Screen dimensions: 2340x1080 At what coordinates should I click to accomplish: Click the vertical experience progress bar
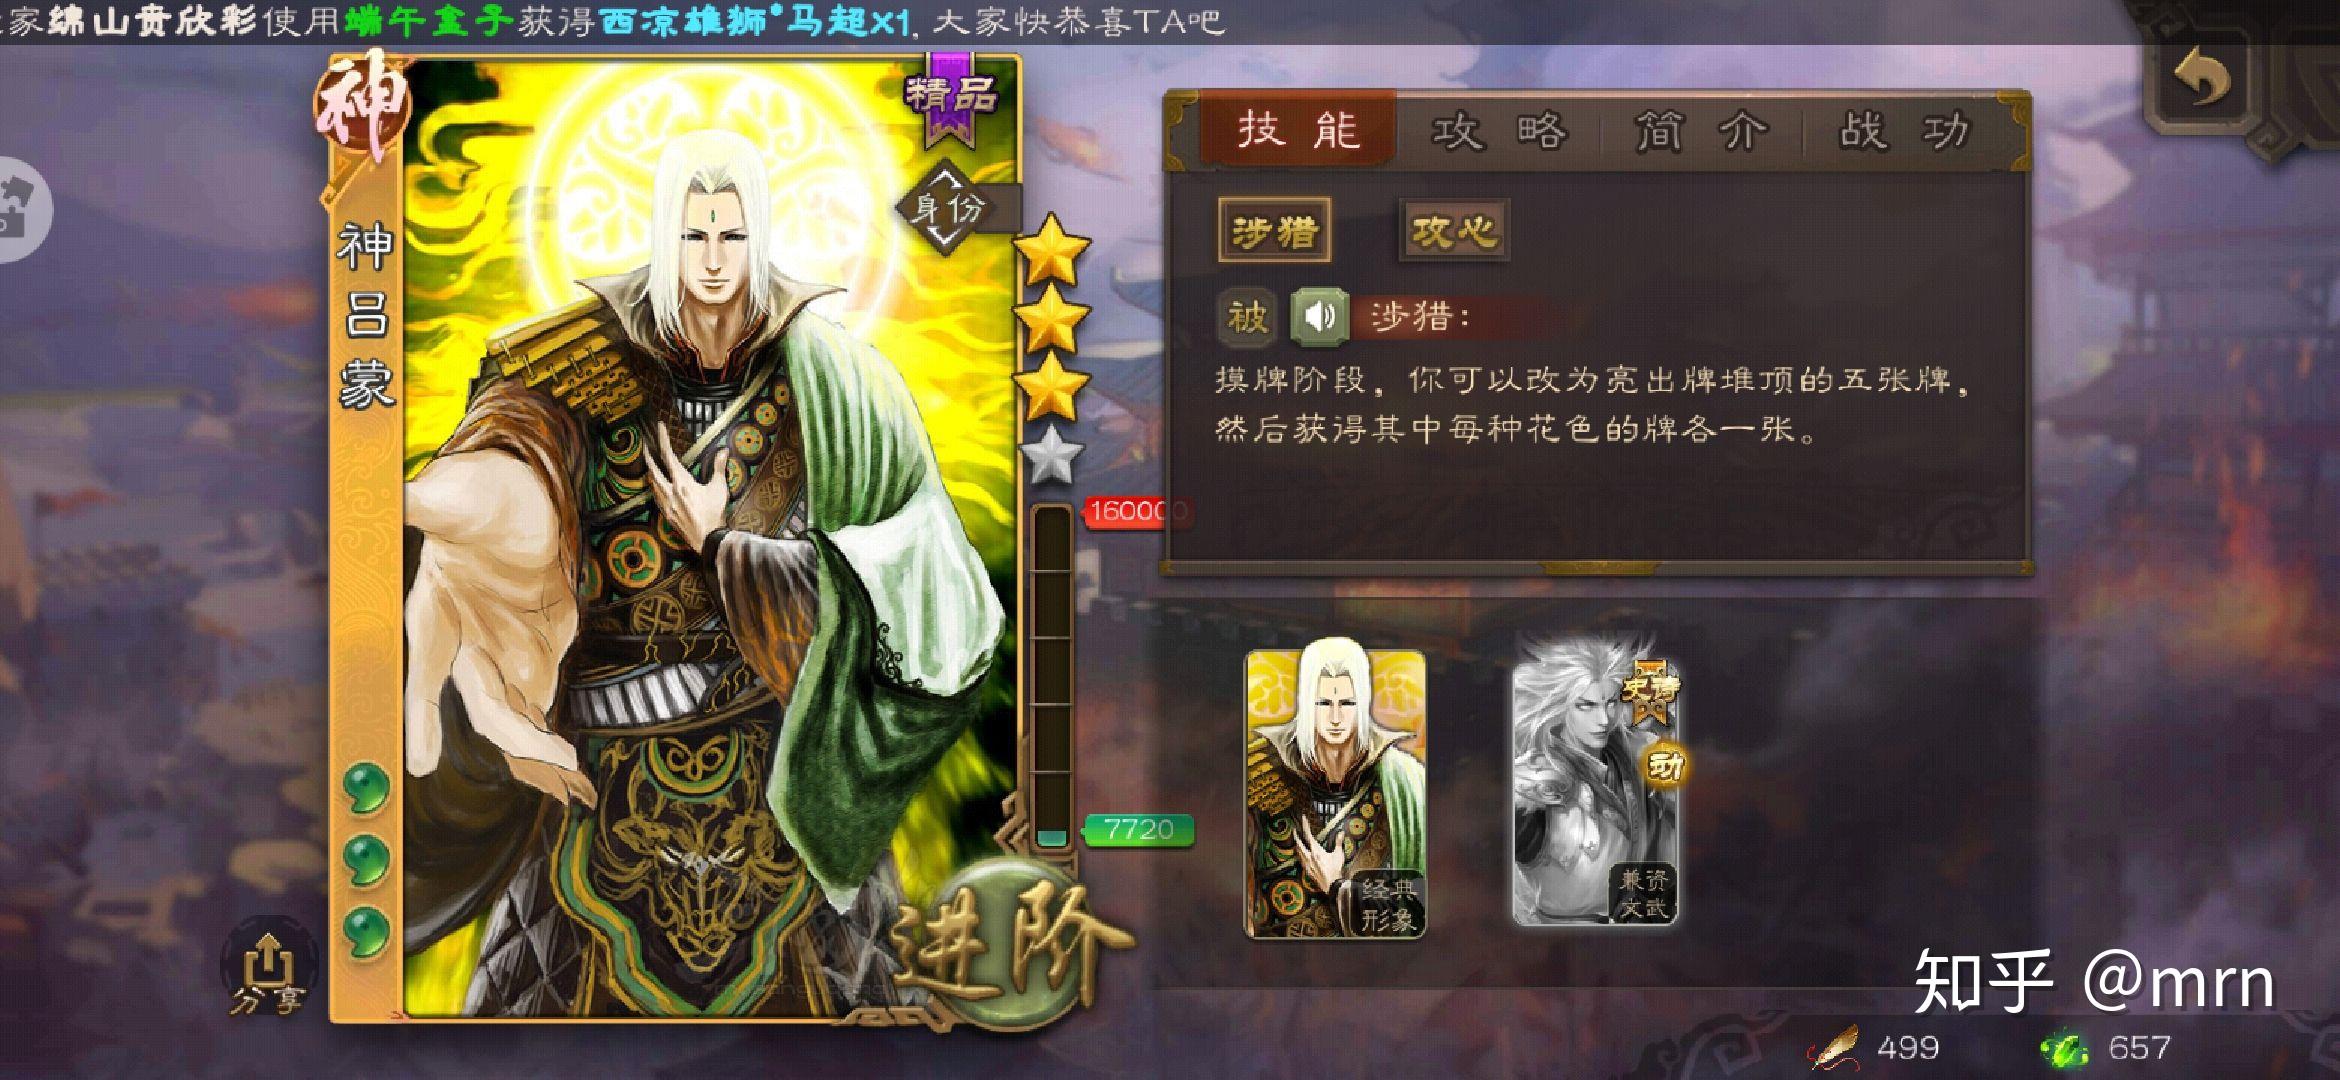point(1051,676)
